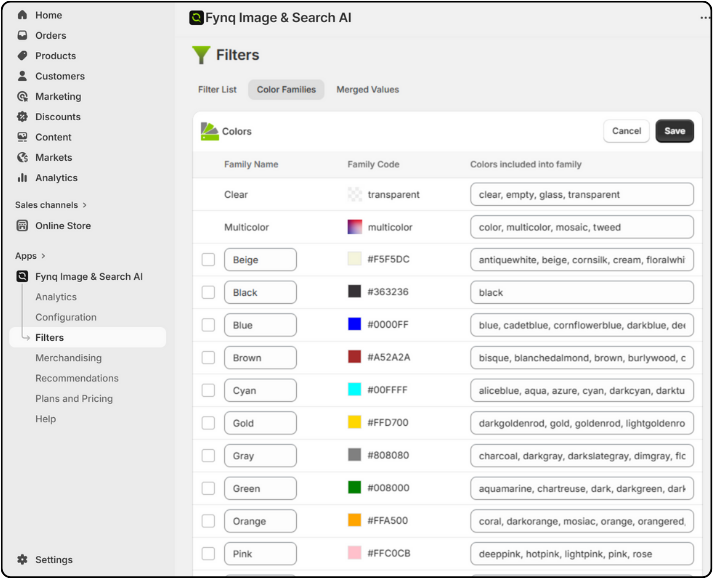Screen dimensions: 714x578
Task: Click the Fynq app icon in sidebar
Action: (22, 276)
